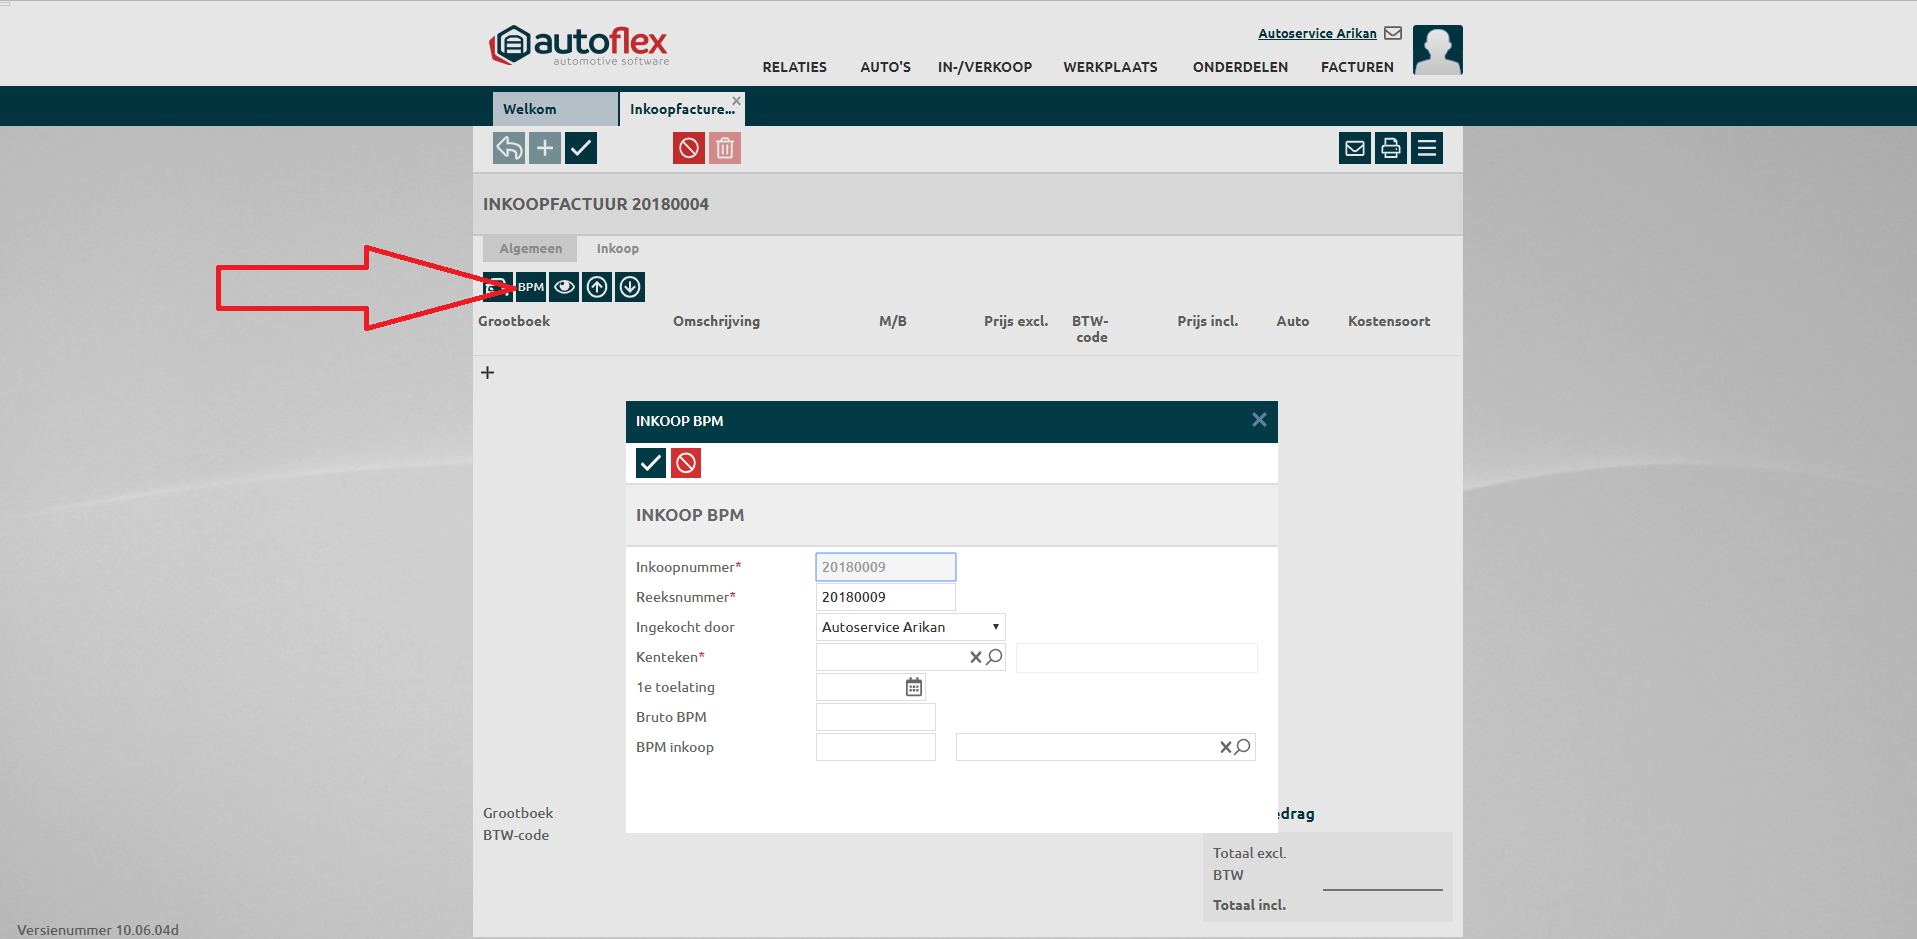Click the BPM toolbar button
The image size is (1917, 939).
531,287
